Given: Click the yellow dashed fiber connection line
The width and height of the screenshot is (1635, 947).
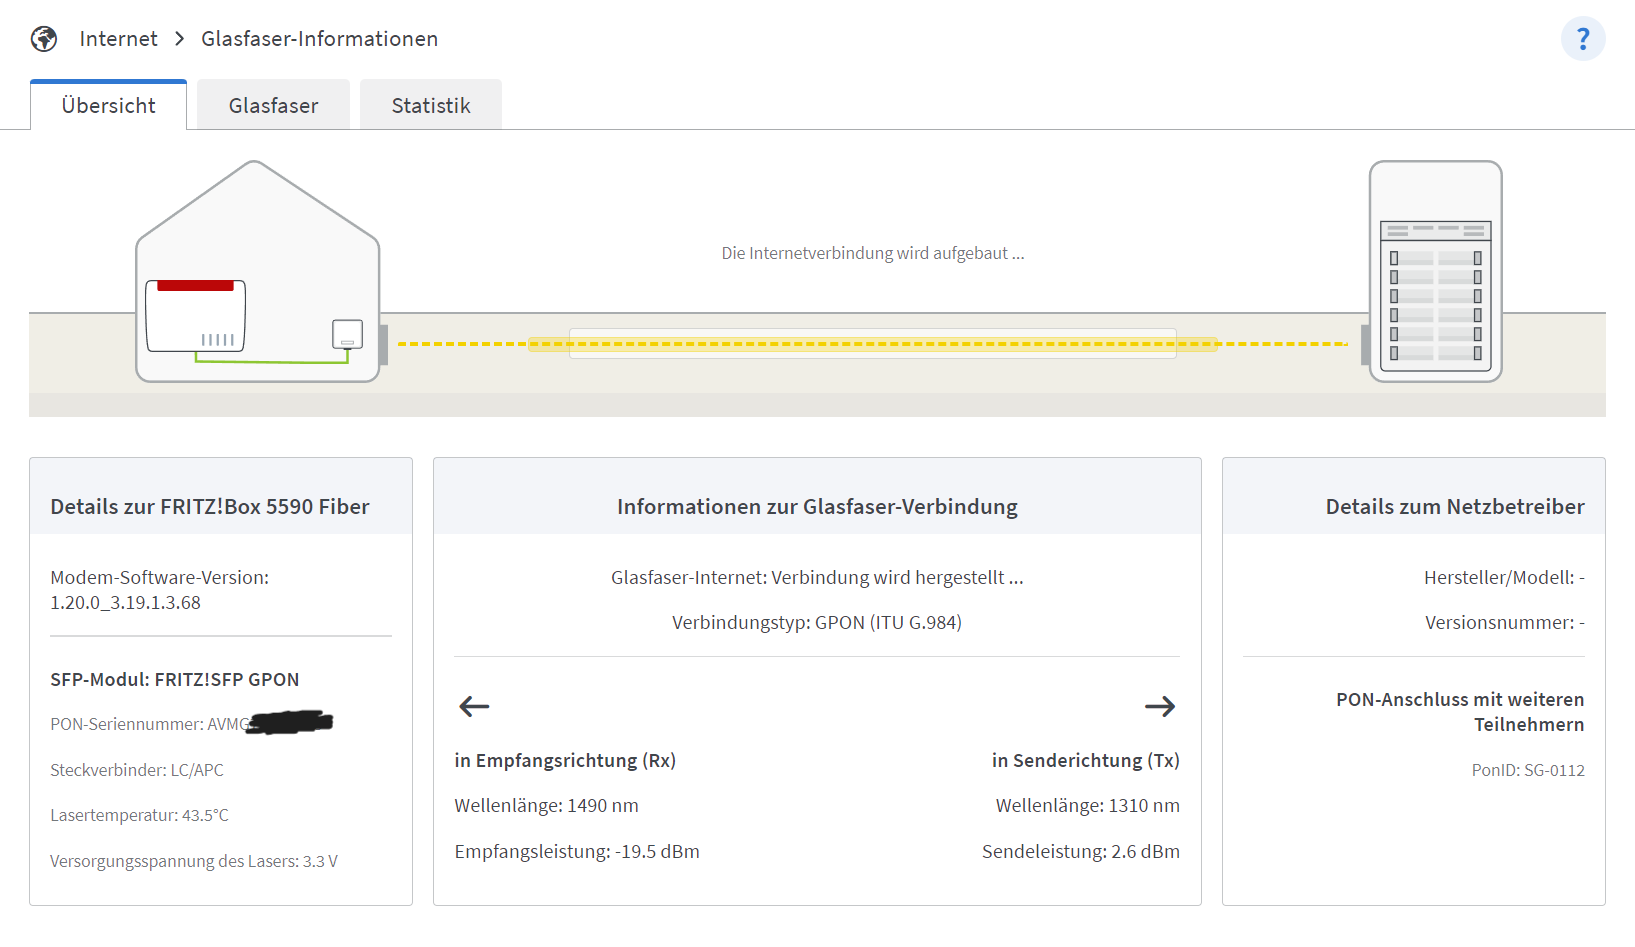Looking at the screenshot, I should click(873, 344).
